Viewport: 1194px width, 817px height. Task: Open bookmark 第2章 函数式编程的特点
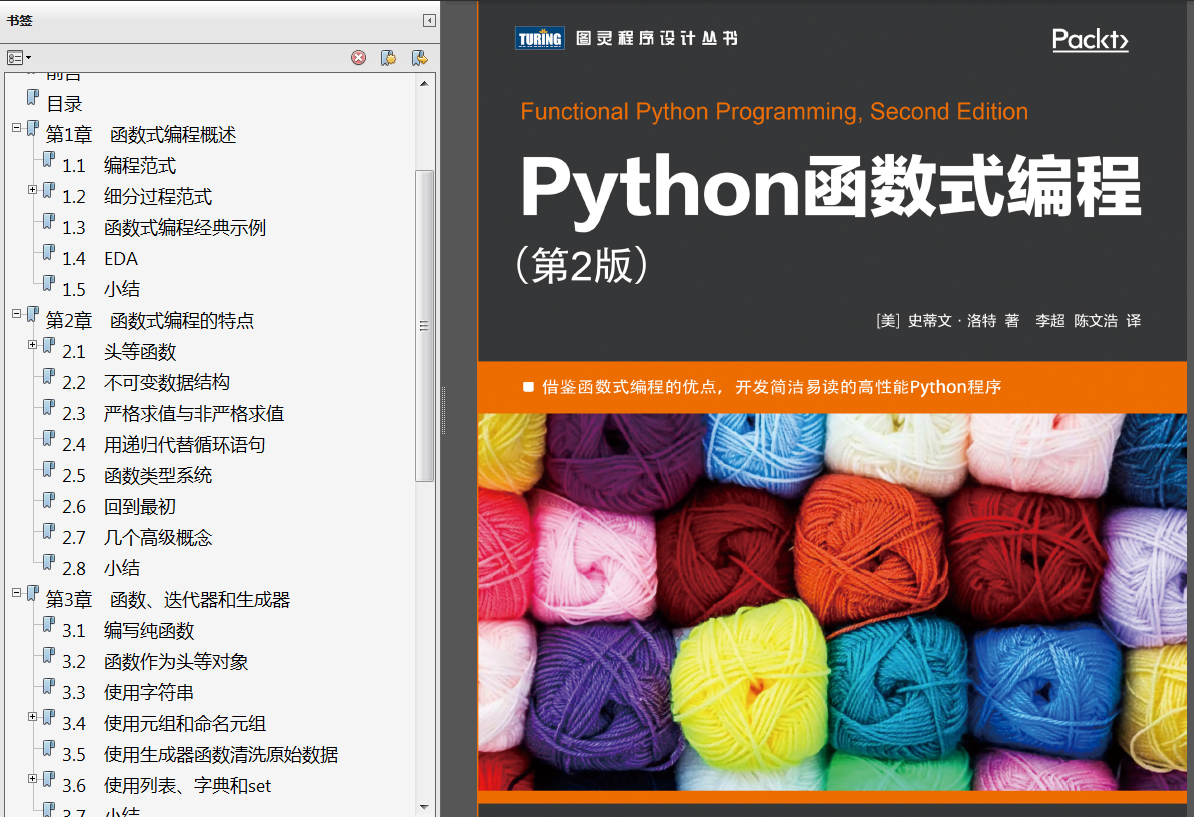click(x=150, y=321)
